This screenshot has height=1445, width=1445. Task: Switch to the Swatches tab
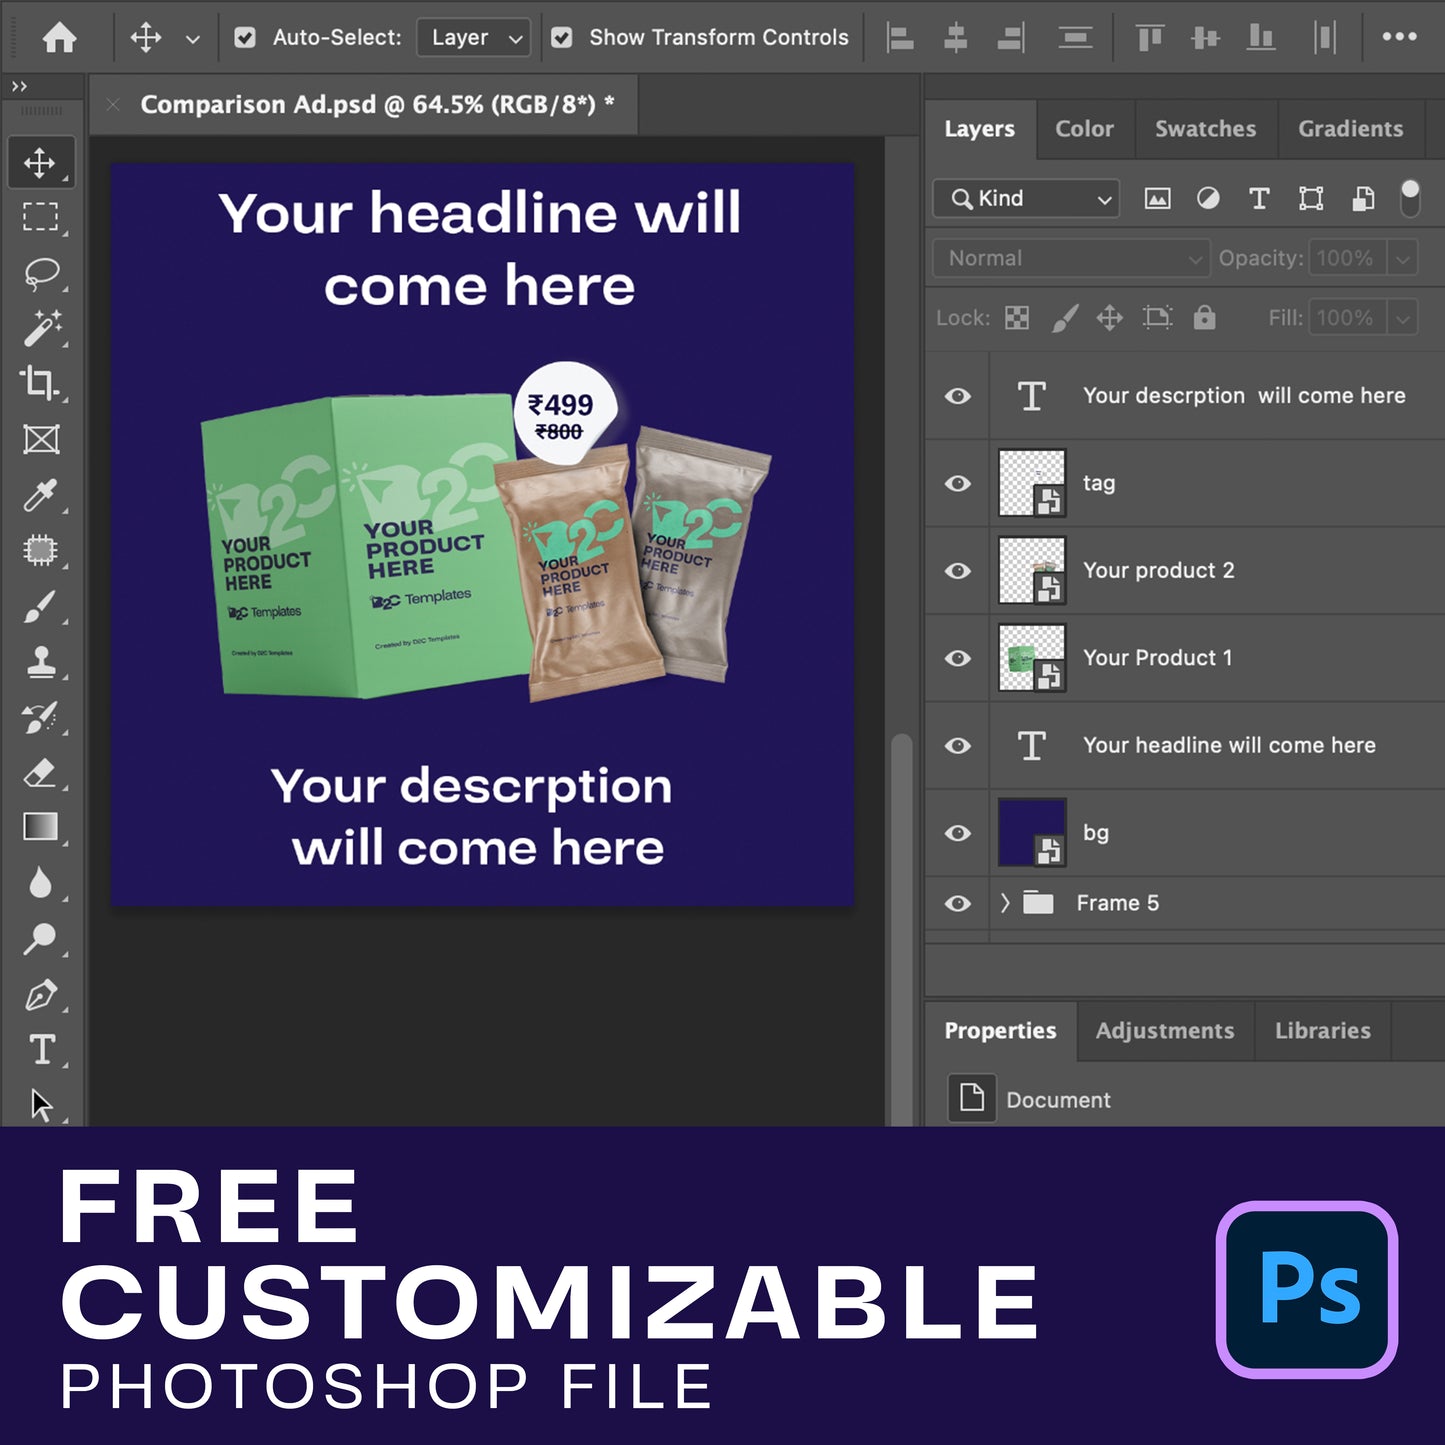(1205, 129)
